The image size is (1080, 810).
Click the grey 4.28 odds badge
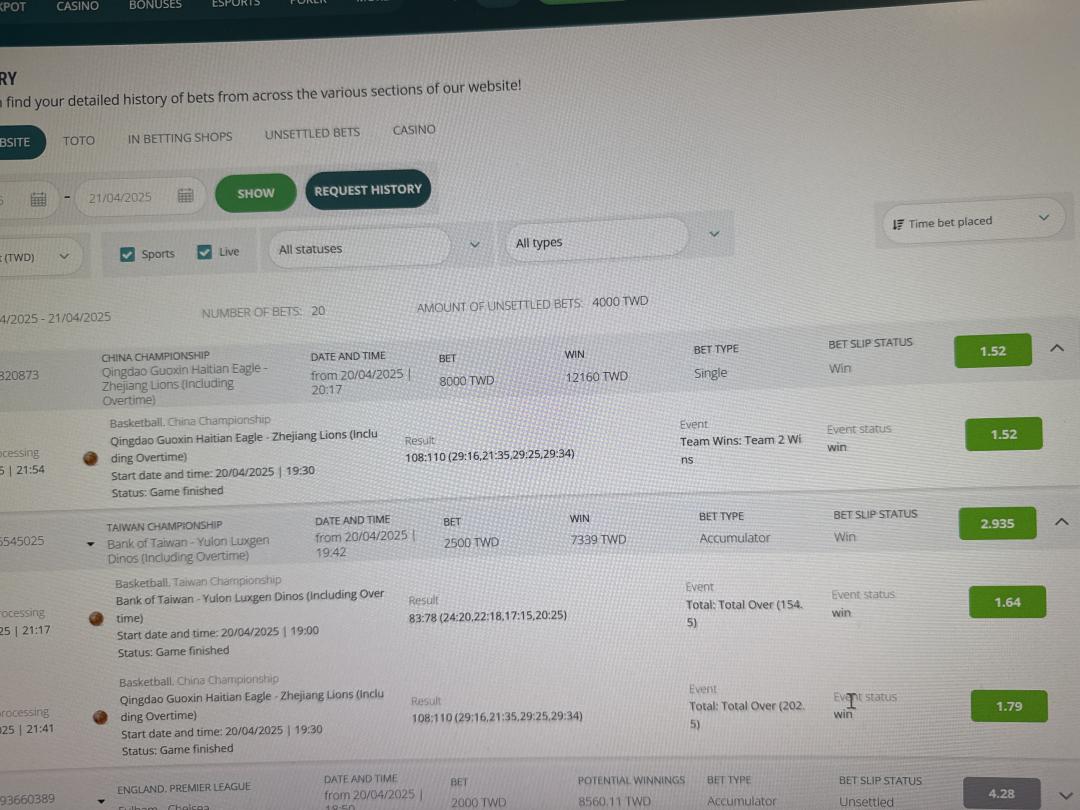[1001, 793]
